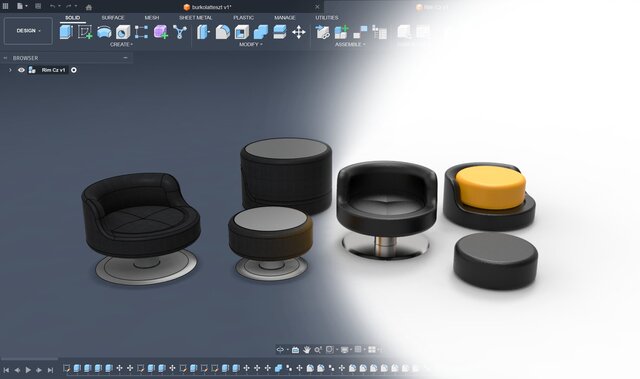Click the Undo arrow icon
The image size is (640, 379).
52,7
